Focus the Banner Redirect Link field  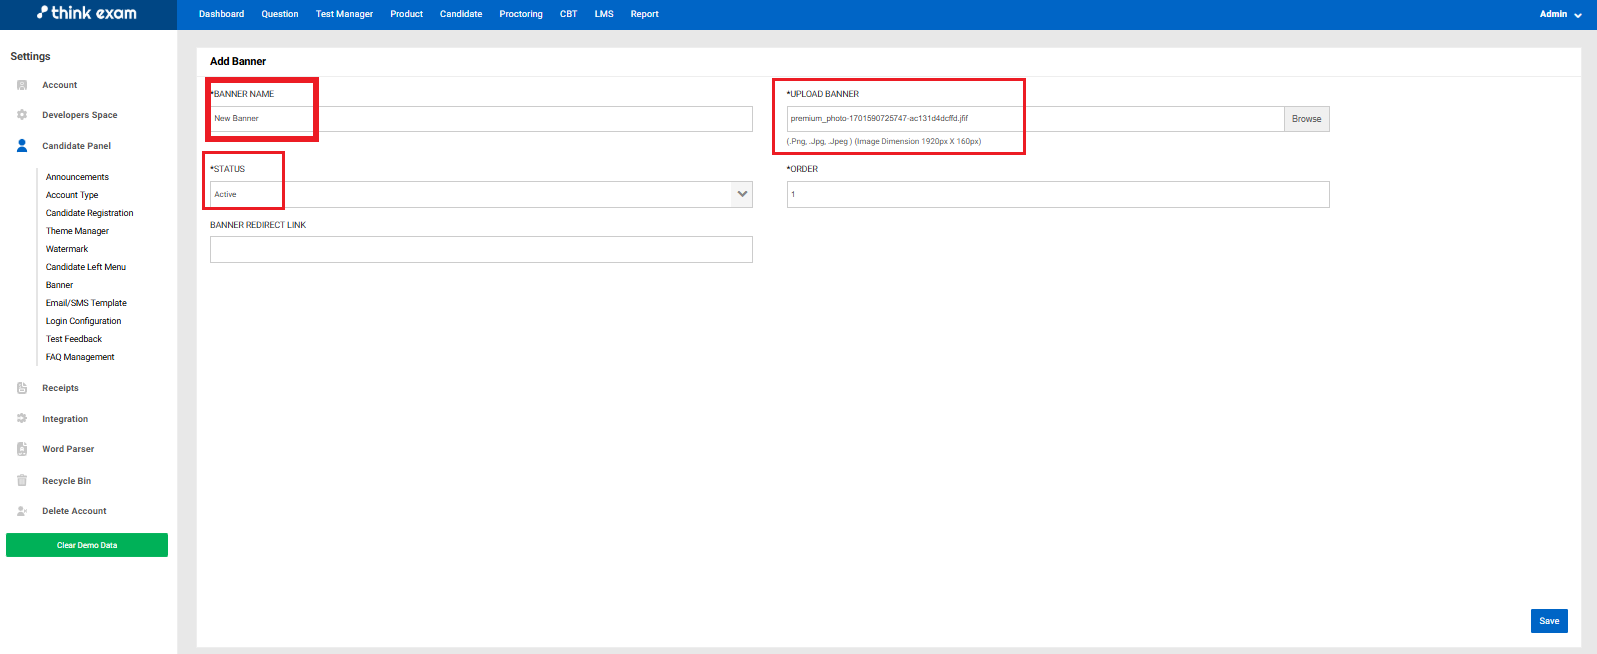481,250
